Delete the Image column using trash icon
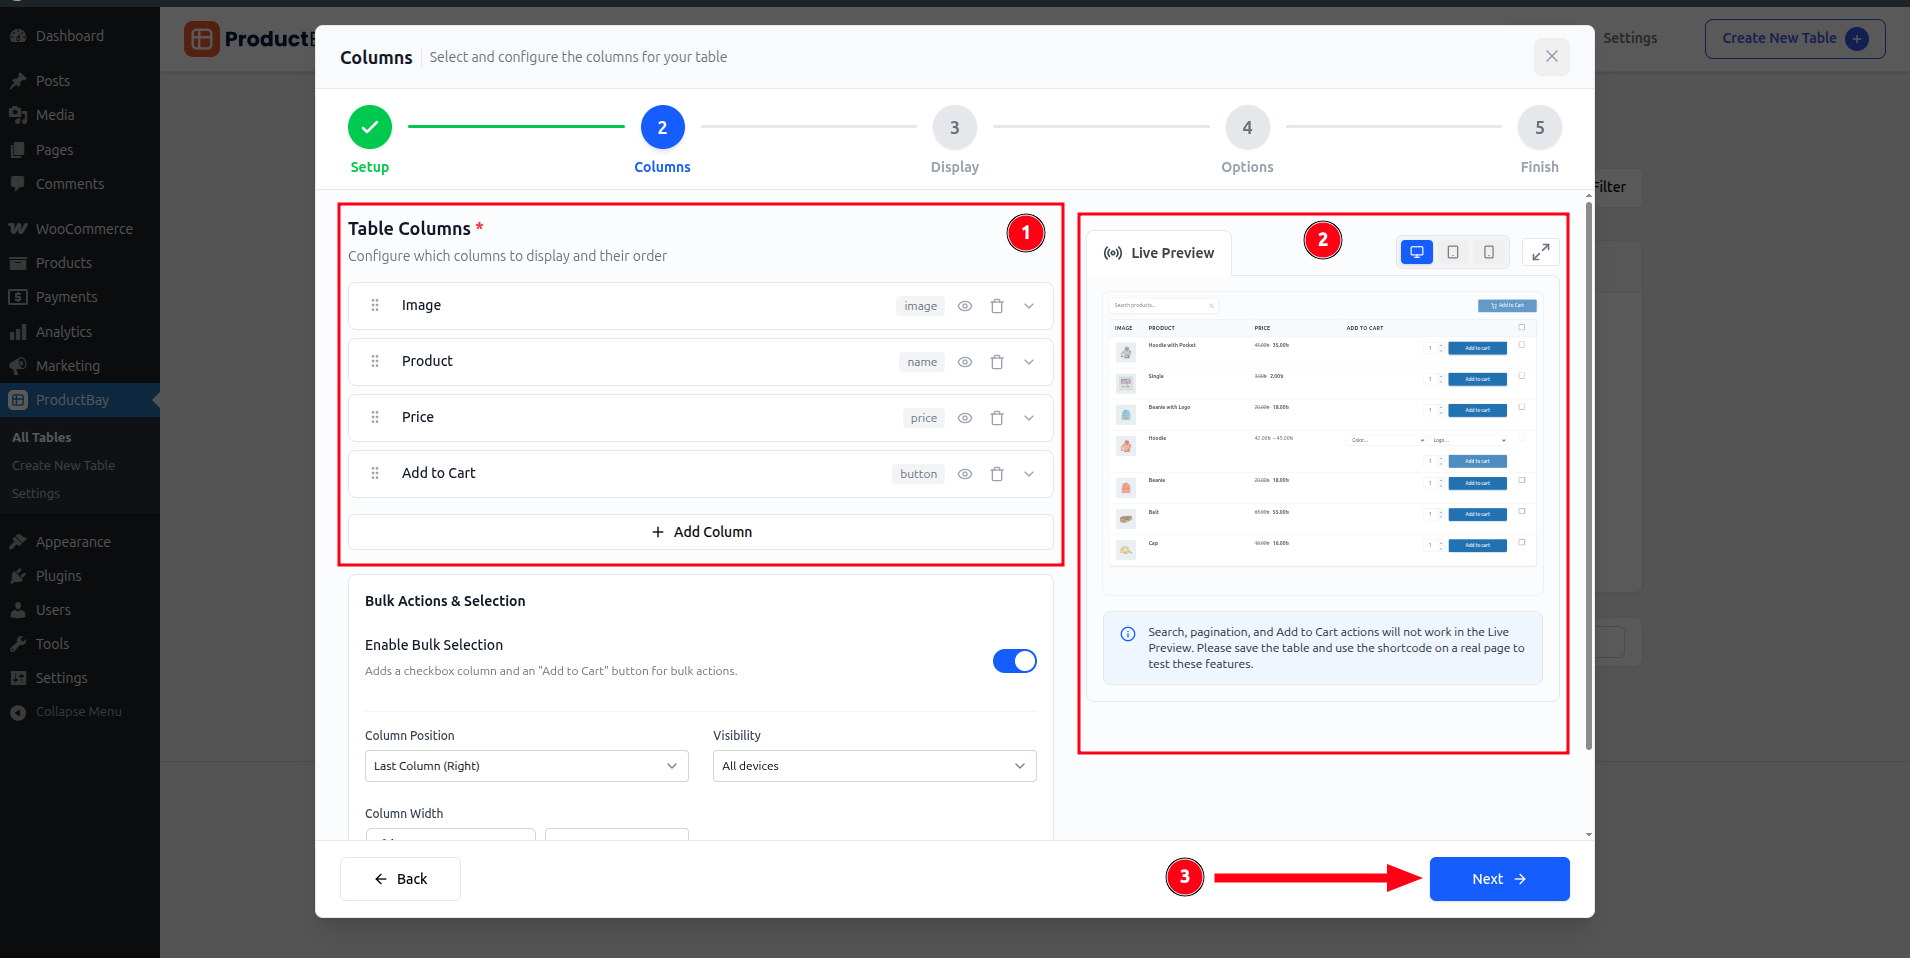1910x958 pixels. point(996,306)
